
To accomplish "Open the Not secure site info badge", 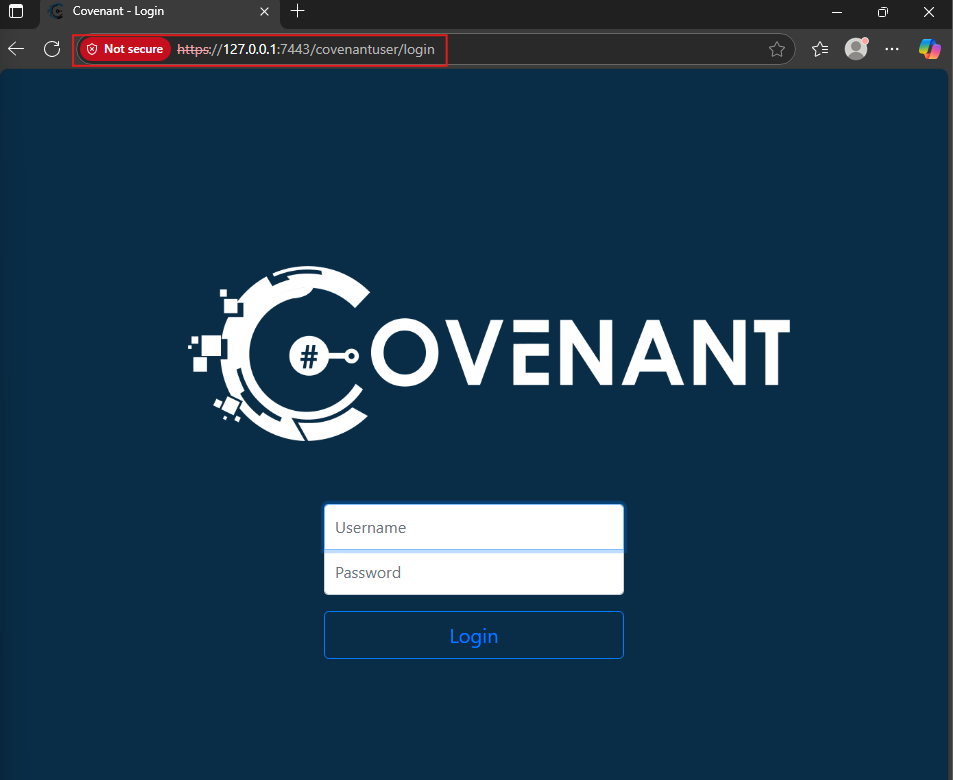I will [x=125, y=49].
